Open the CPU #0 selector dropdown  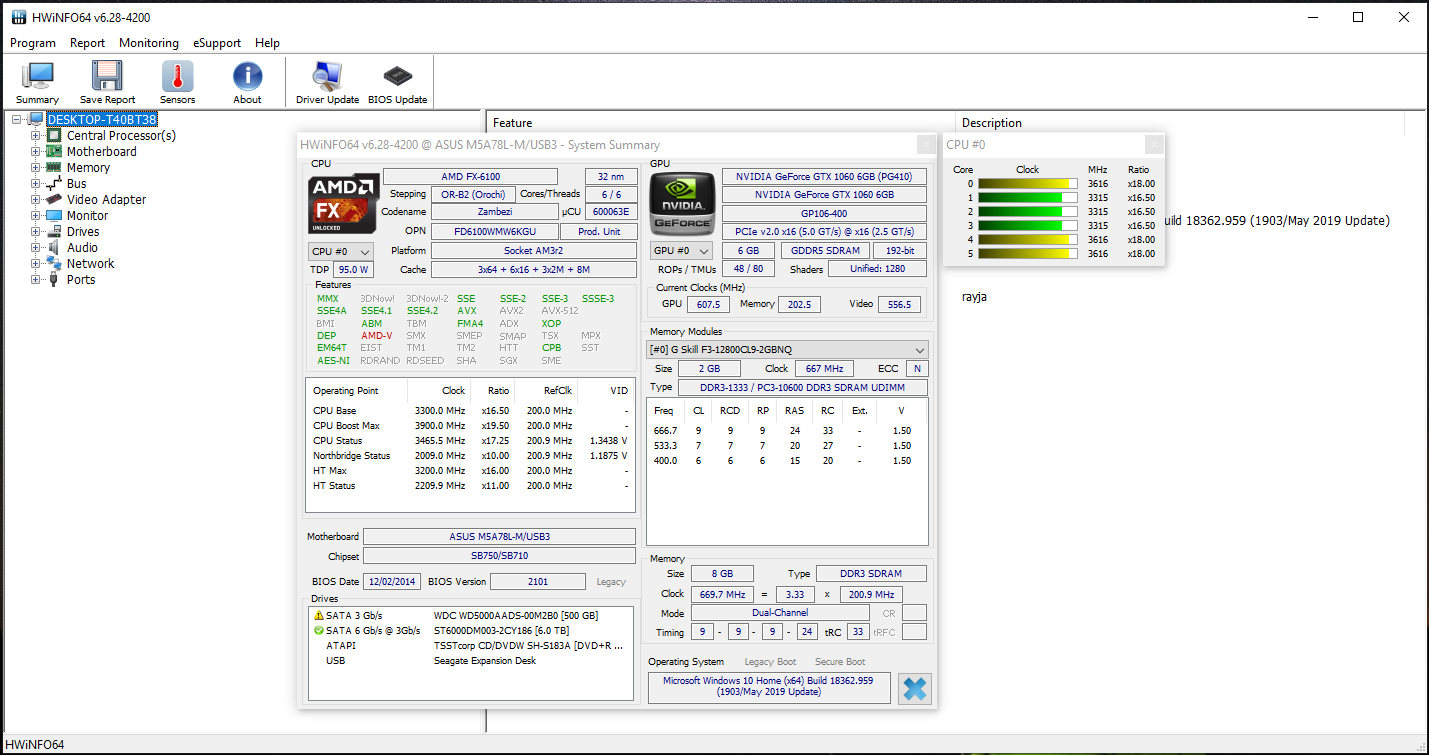[341, 251]
